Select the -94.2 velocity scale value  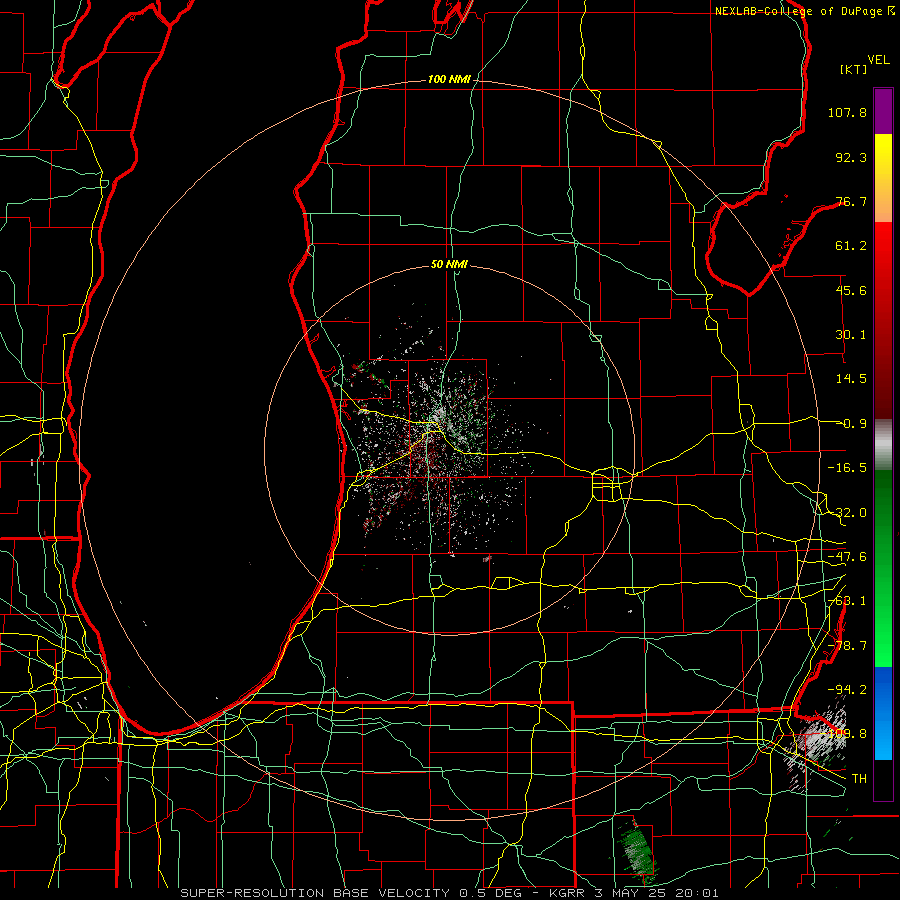pos(847,689)
